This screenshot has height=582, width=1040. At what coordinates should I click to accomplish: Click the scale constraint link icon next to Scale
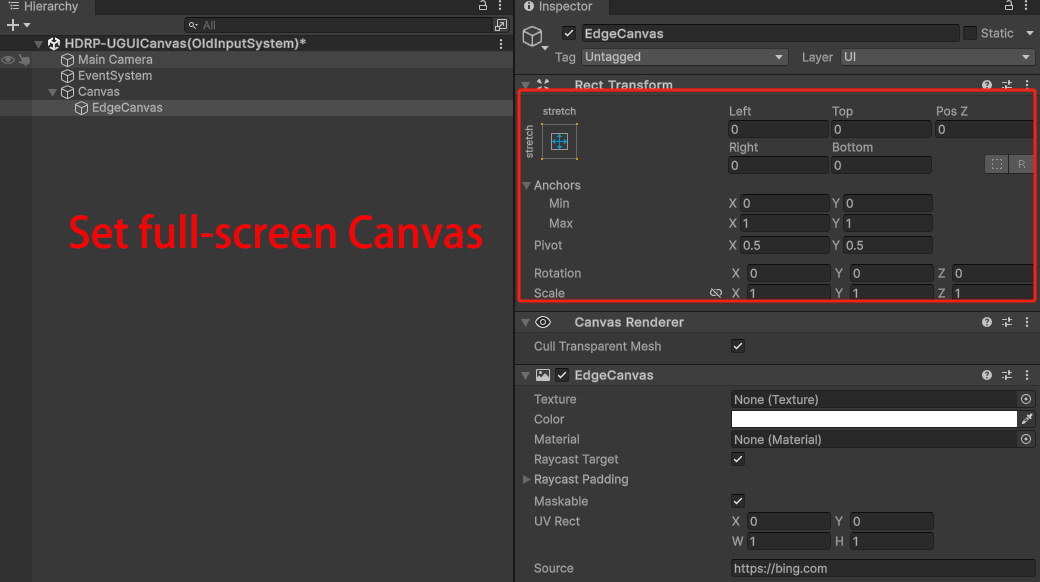(x=716, y=293)
